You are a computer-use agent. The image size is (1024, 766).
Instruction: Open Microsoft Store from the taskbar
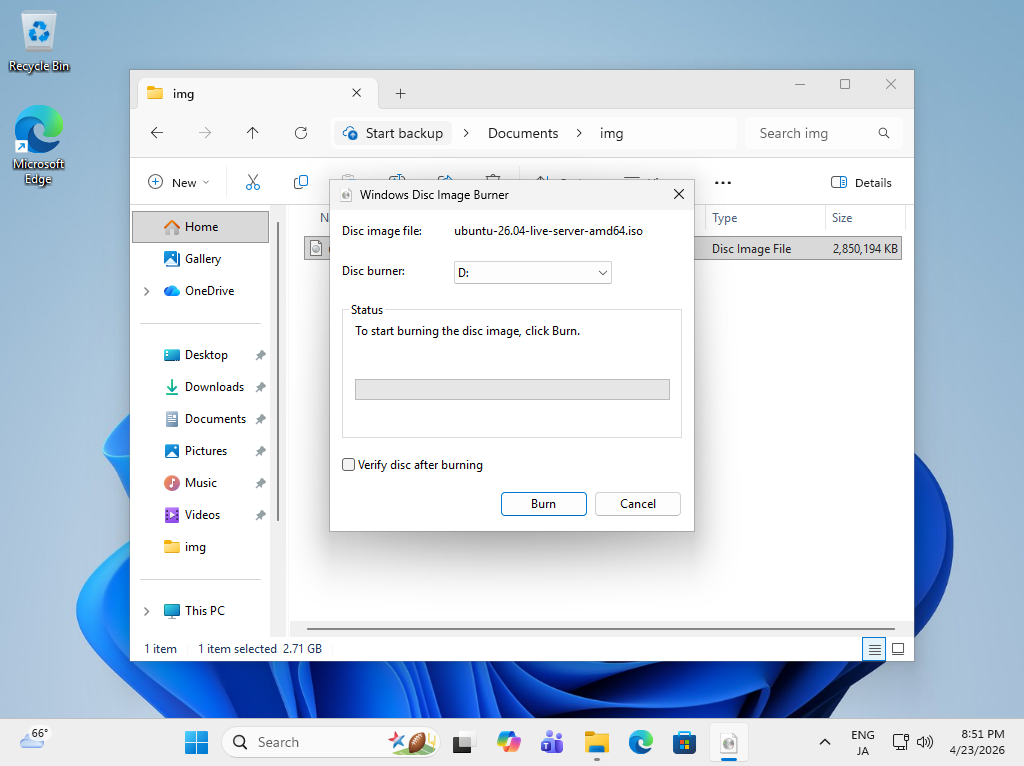(684, 742)
